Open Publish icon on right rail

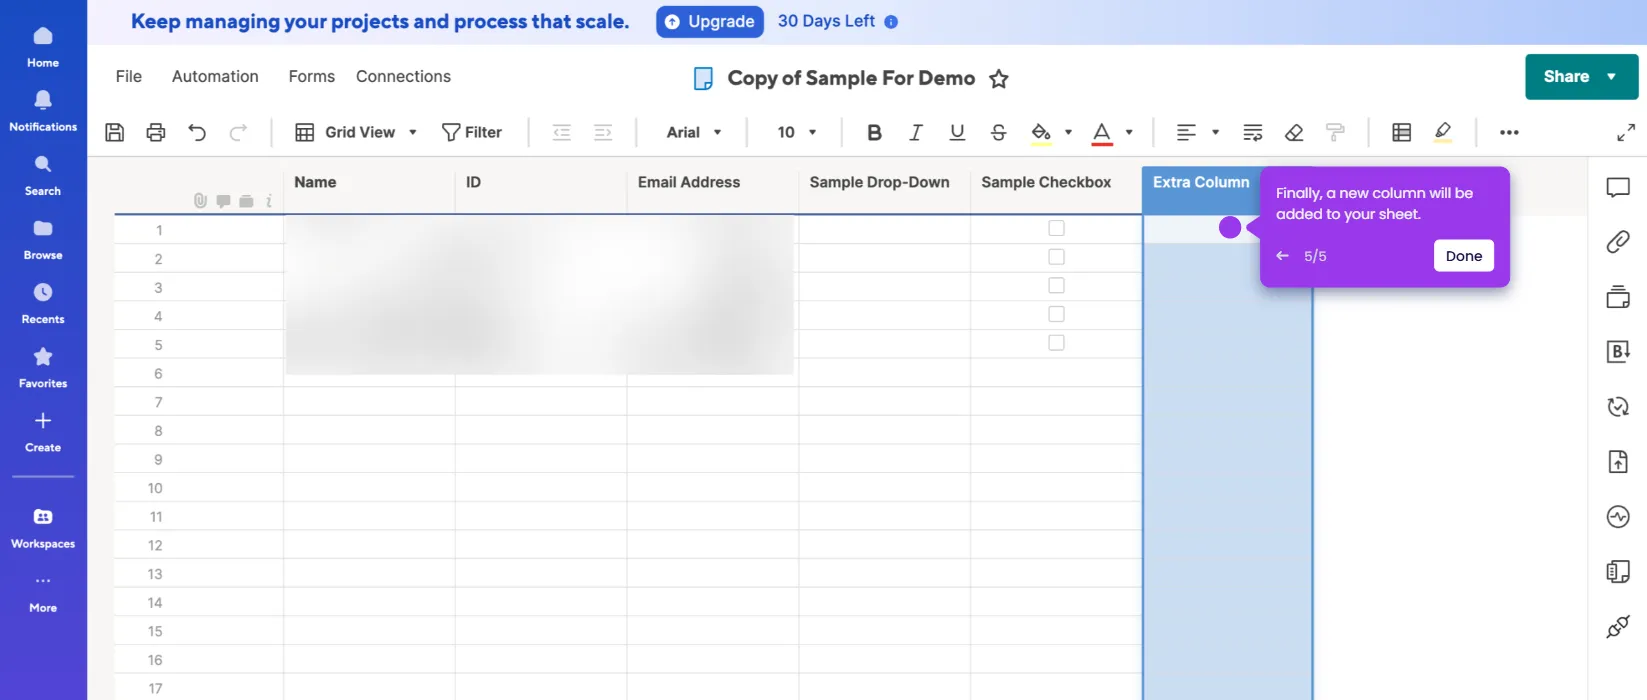1618,461
